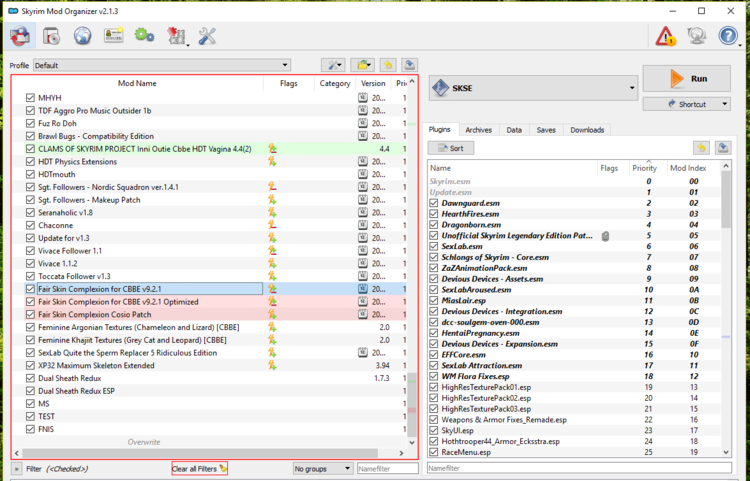
Task: Click flag icon on HDT Physics Extensions row
Action: pyautogui.click(x=272, y=162)
